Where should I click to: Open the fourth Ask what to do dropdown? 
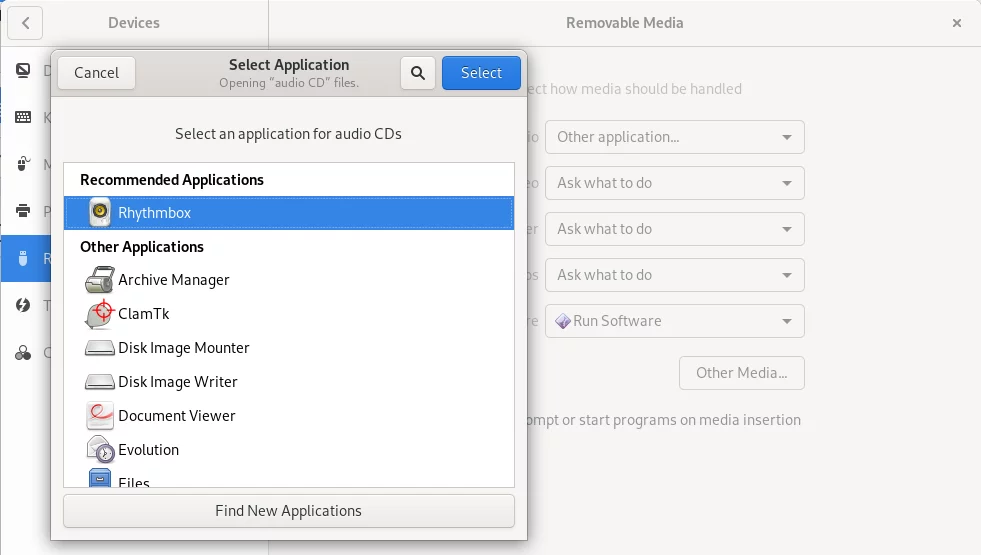point(674,275)
